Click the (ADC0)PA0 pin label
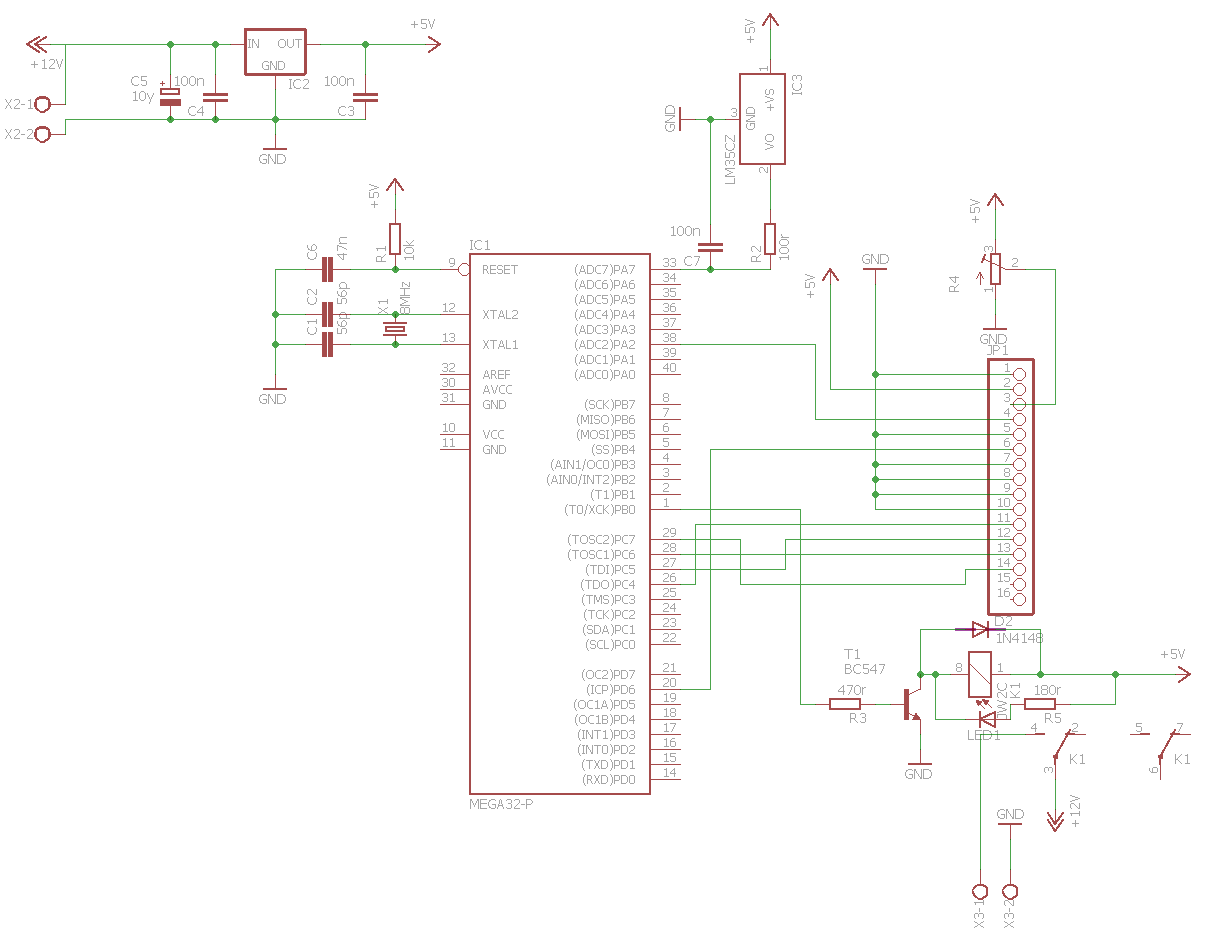 (x=604, y=375)
